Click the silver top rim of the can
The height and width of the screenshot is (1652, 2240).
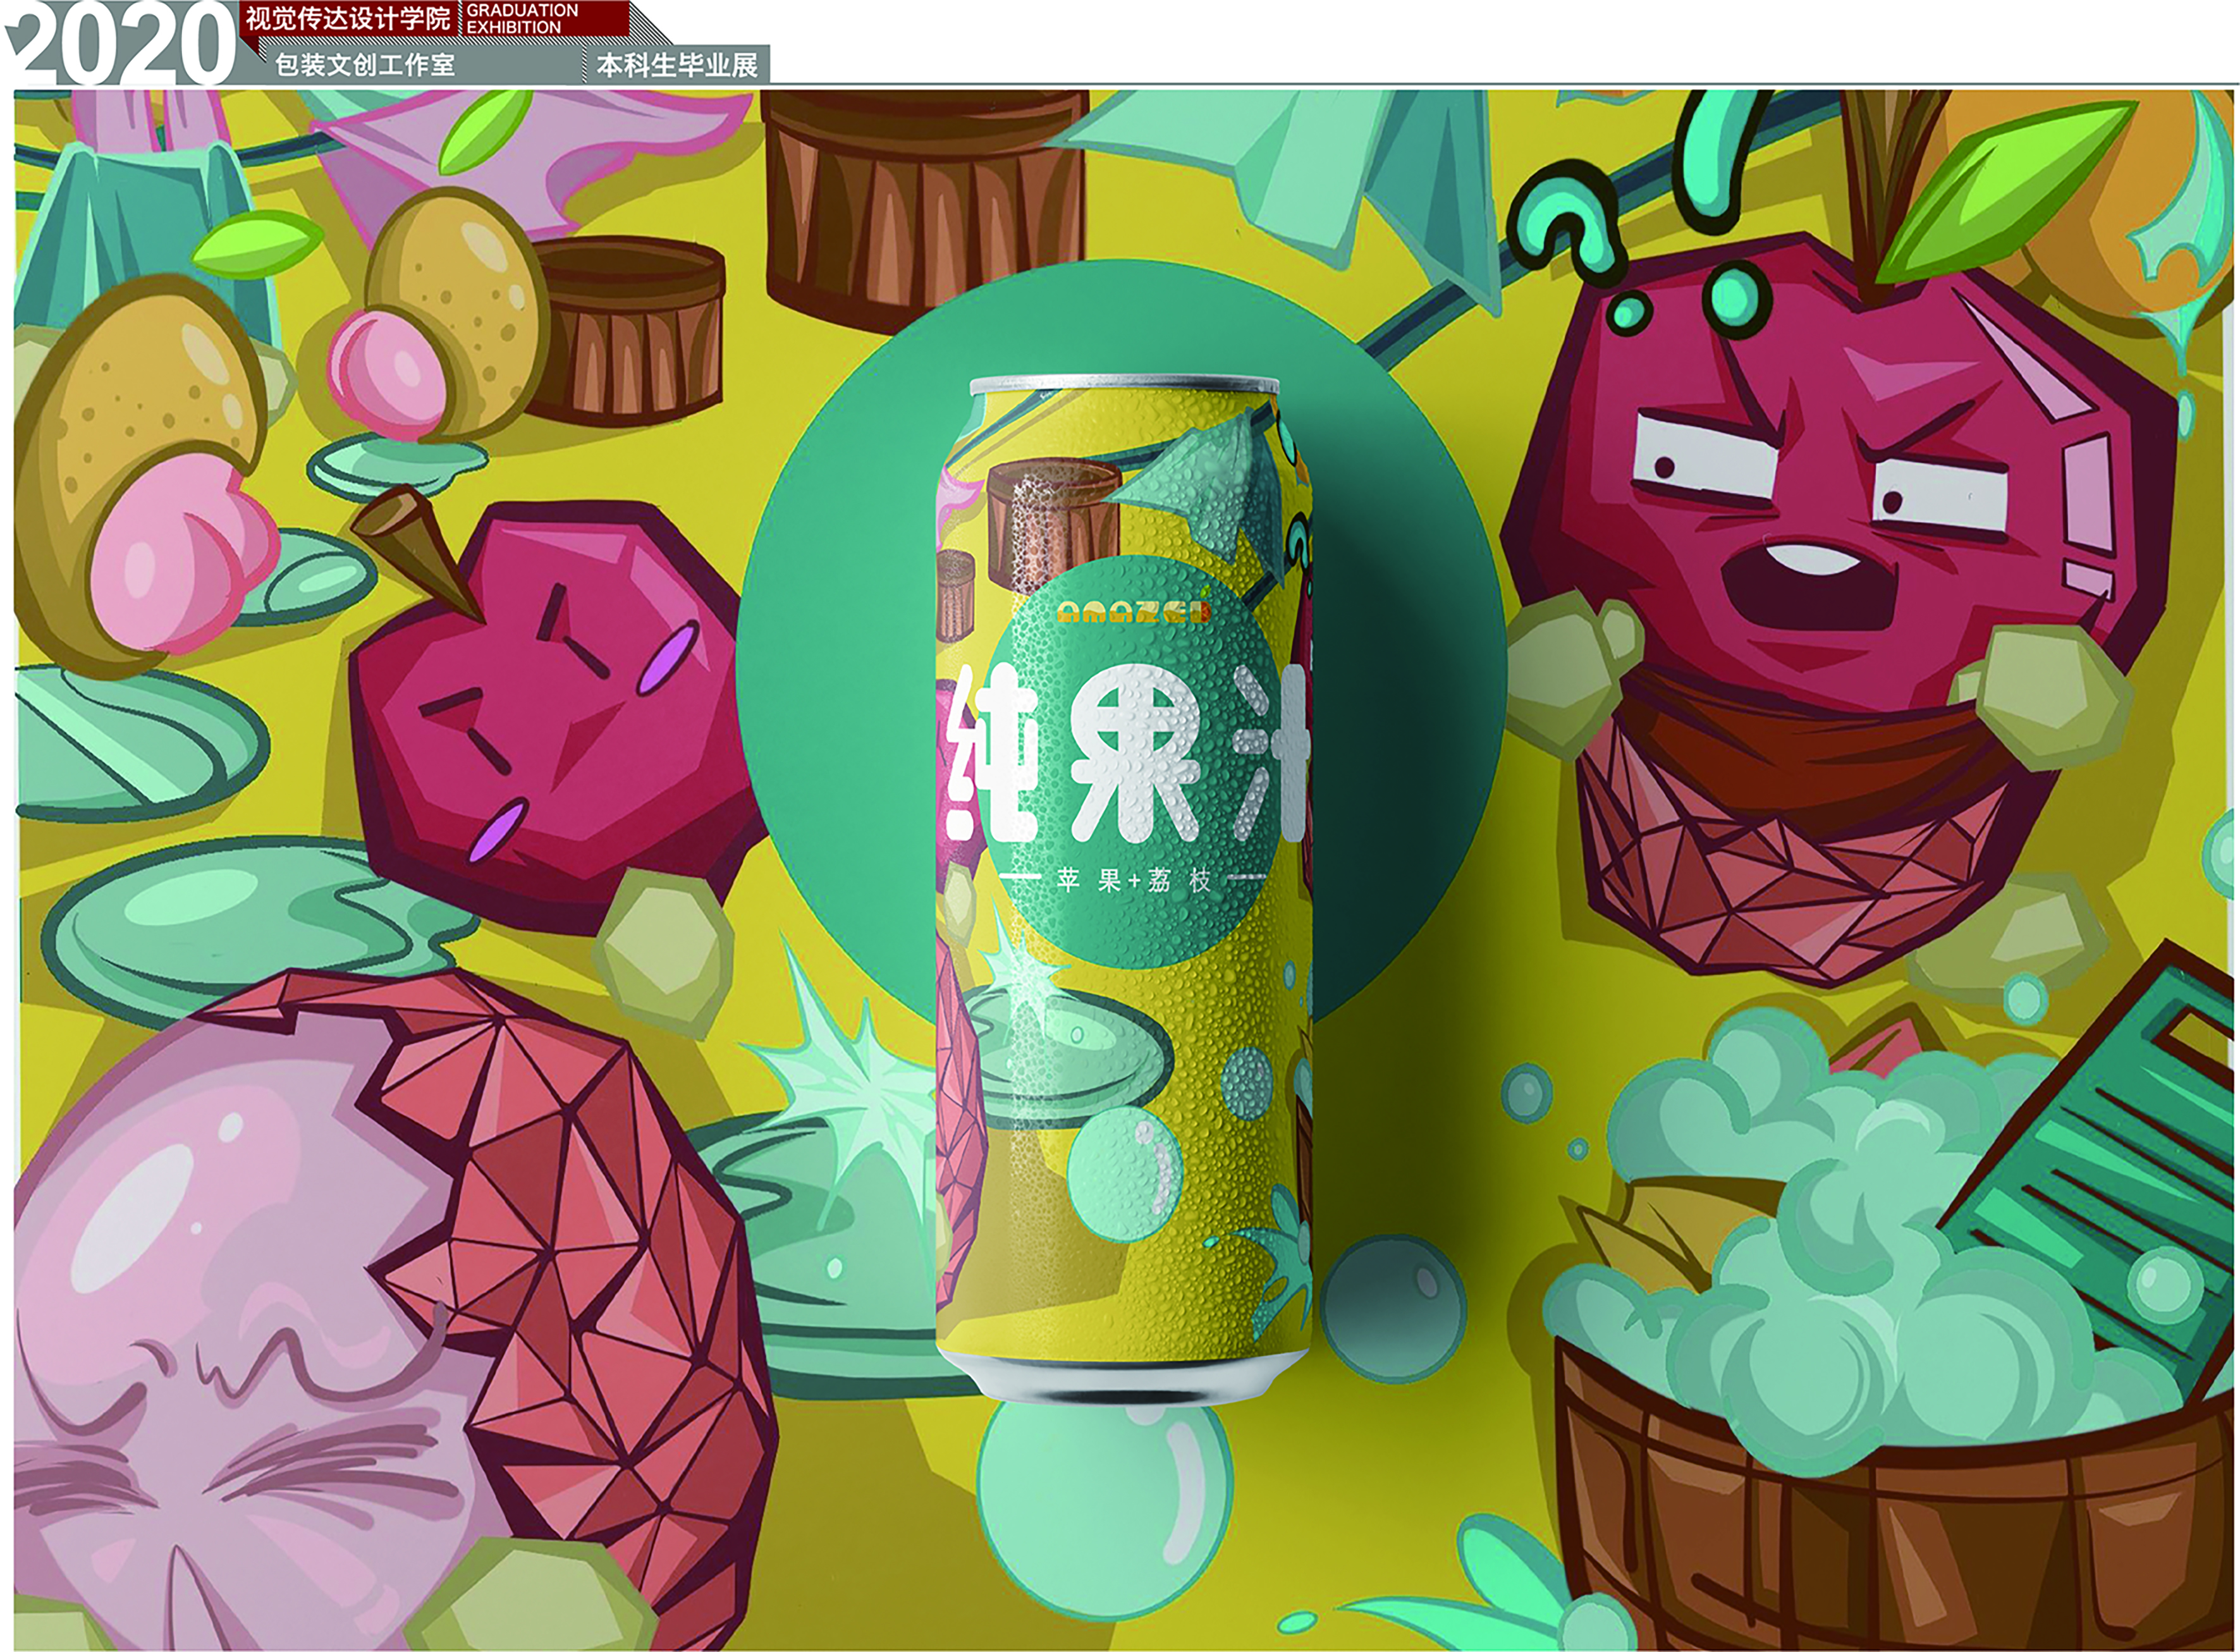coord(1125,383)
